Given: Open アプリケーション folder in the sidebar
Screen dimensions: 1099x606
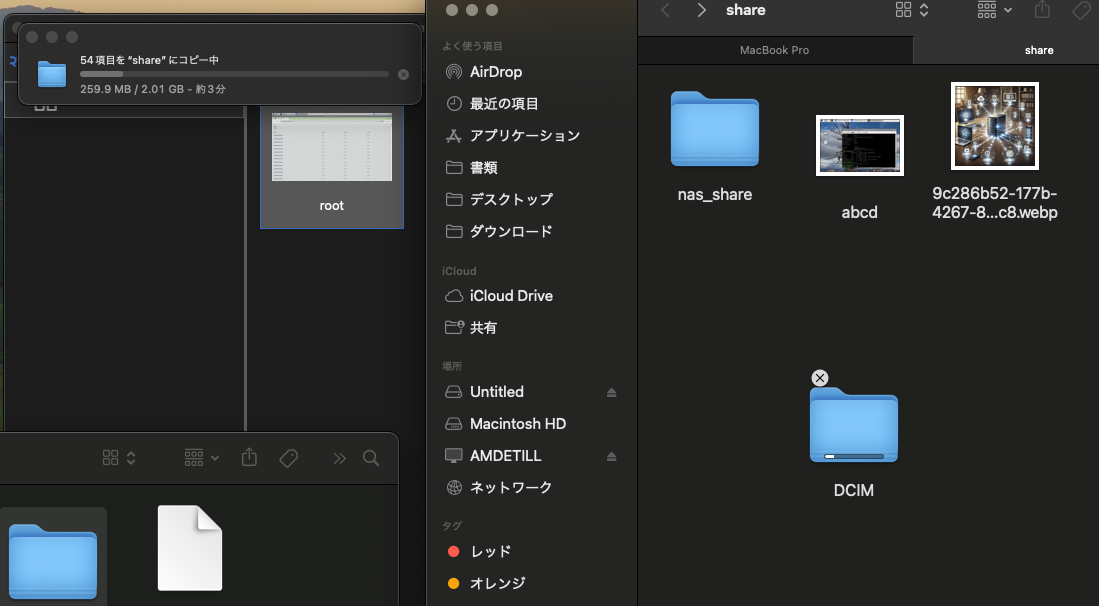Looking at the screenshot, I should (x=524, y=136).
